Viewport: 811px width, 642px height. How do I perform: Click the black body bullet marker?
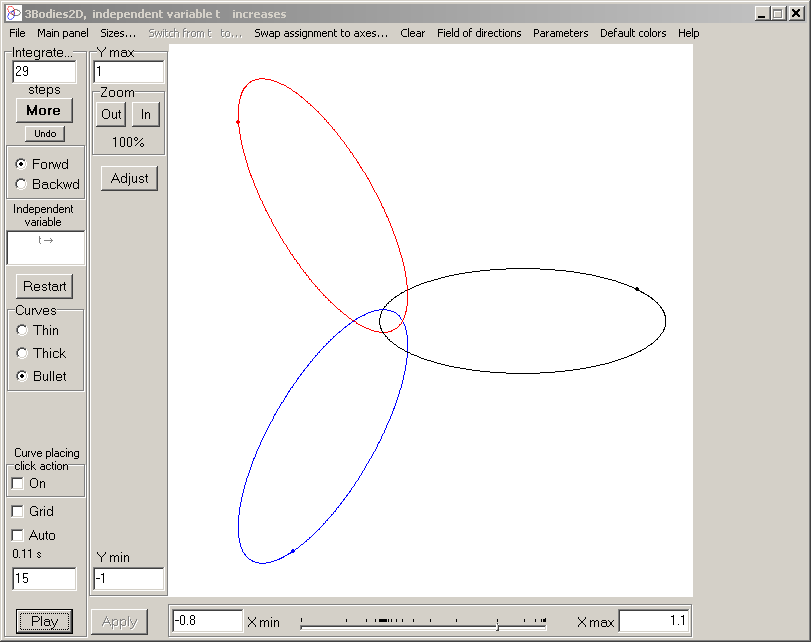pyautogui.click(x=637, y=289)
